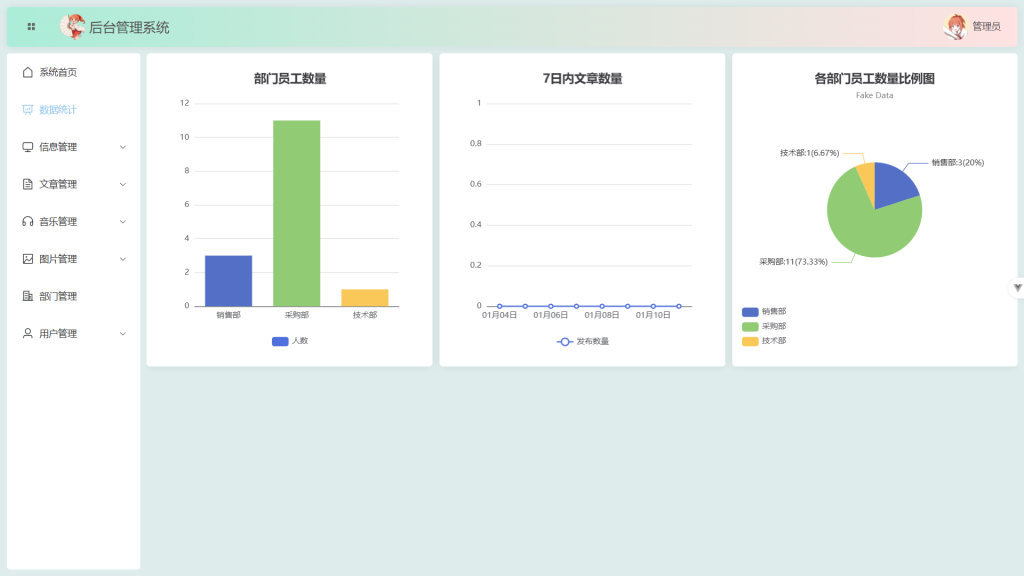Toggle 销售部 legend in pie chart
1024x576 pixels.
[x=764, y=311]
